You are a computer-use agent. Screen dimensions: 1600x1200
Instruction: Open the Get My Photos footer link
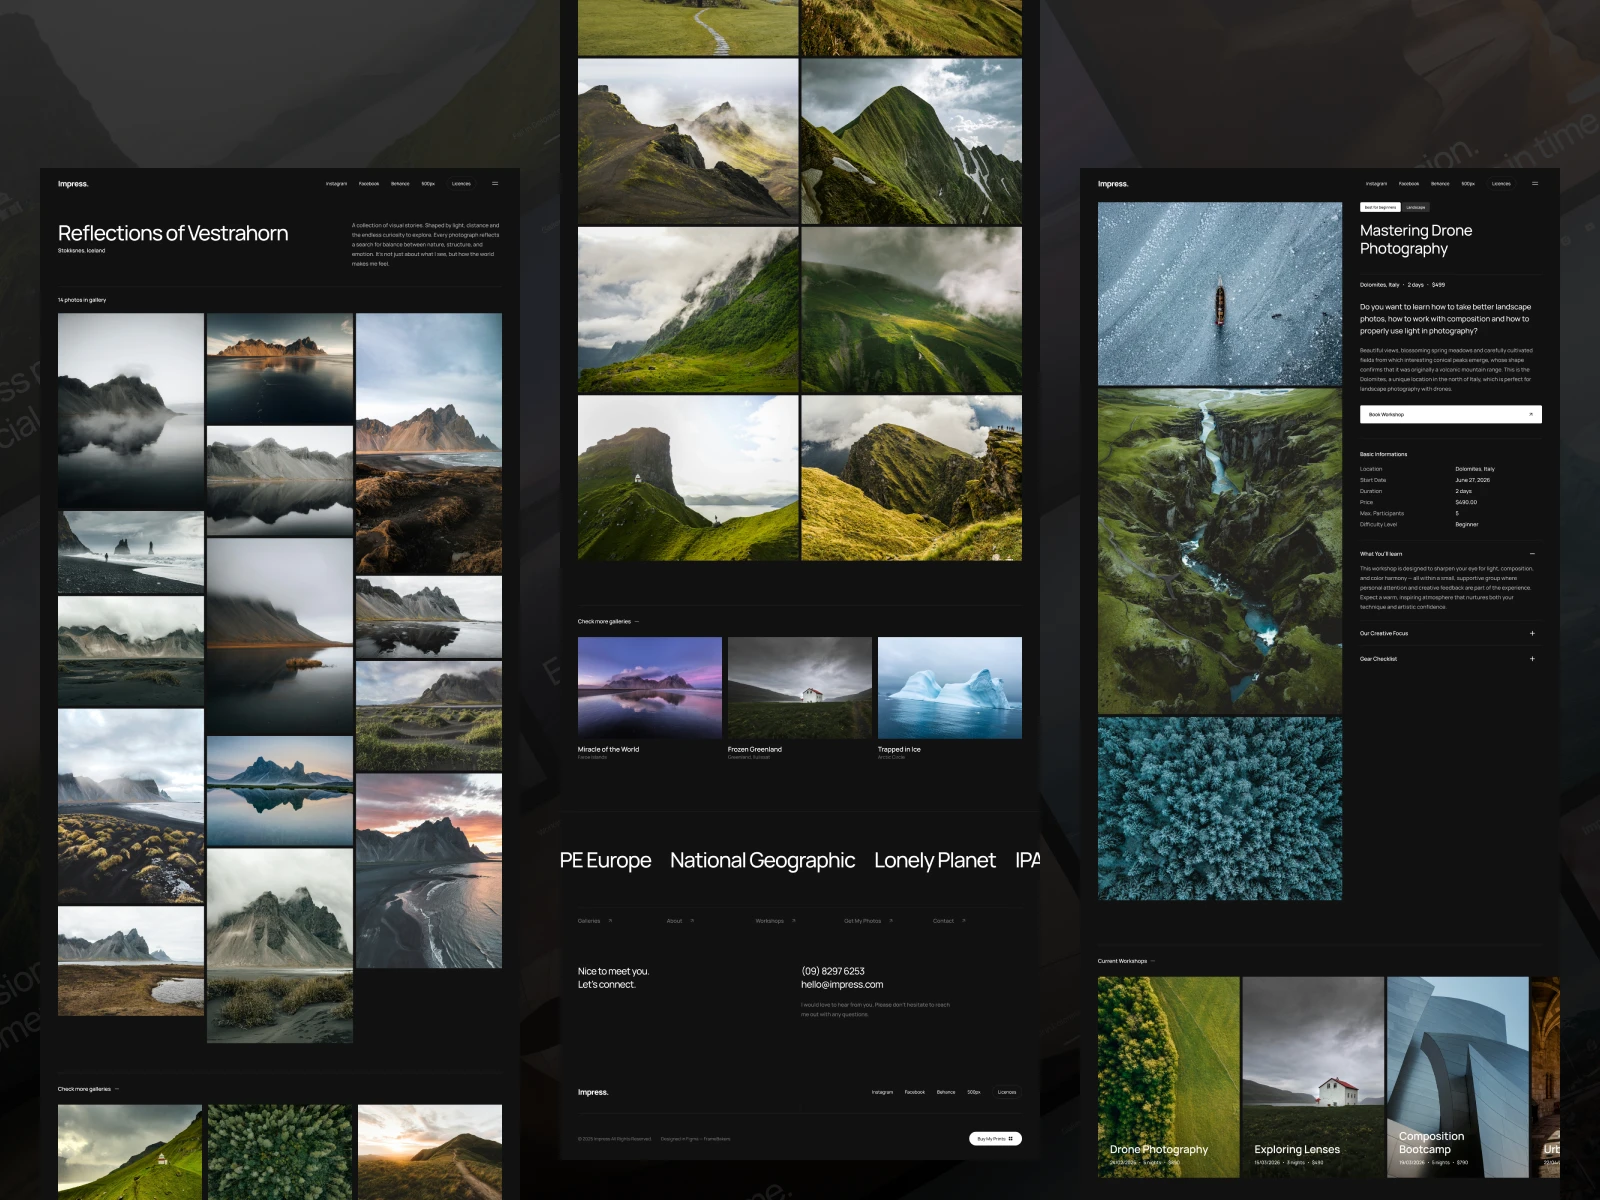click(868, 921)
